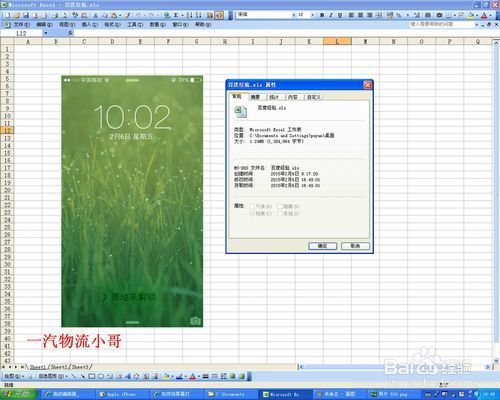The height and width of the screenshot is (400, 500).
Task: Click the Save icon in toolbar
Action: (x=26, y=15)
